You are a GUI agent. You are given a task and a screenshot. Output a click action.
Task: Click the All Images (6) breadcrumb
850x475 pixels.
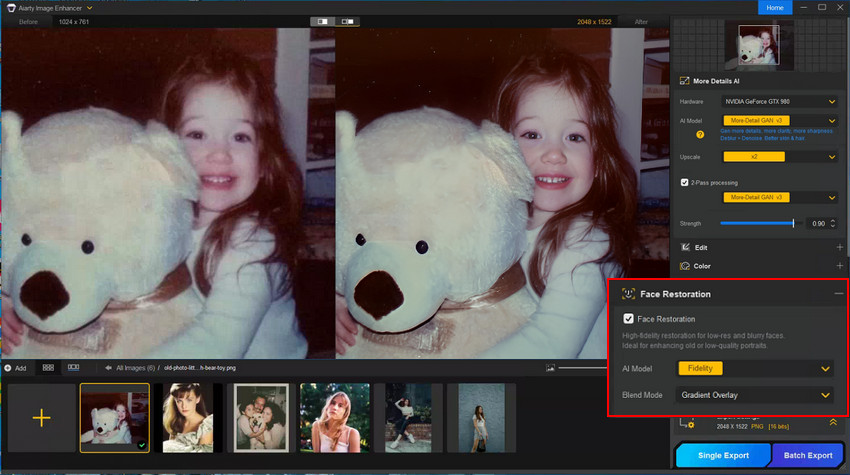(x=136, y=368)
